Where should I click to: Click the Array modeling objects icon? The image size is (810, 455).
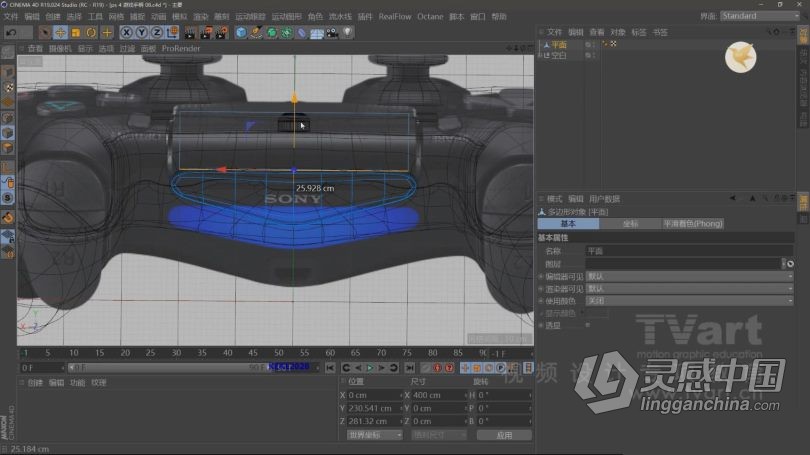(287, 33)
